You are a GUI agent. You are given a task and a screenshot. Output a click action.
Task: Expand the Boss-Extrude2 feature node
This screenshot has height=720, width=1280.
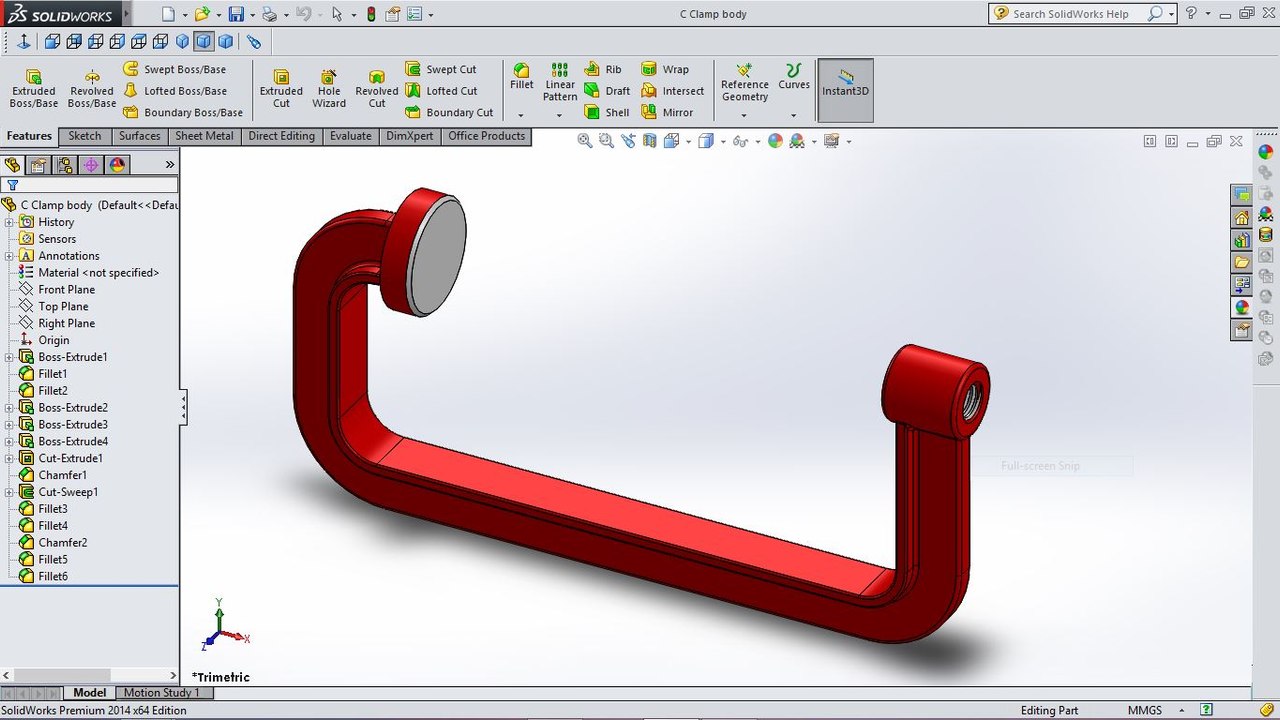(x=9, y=408)
